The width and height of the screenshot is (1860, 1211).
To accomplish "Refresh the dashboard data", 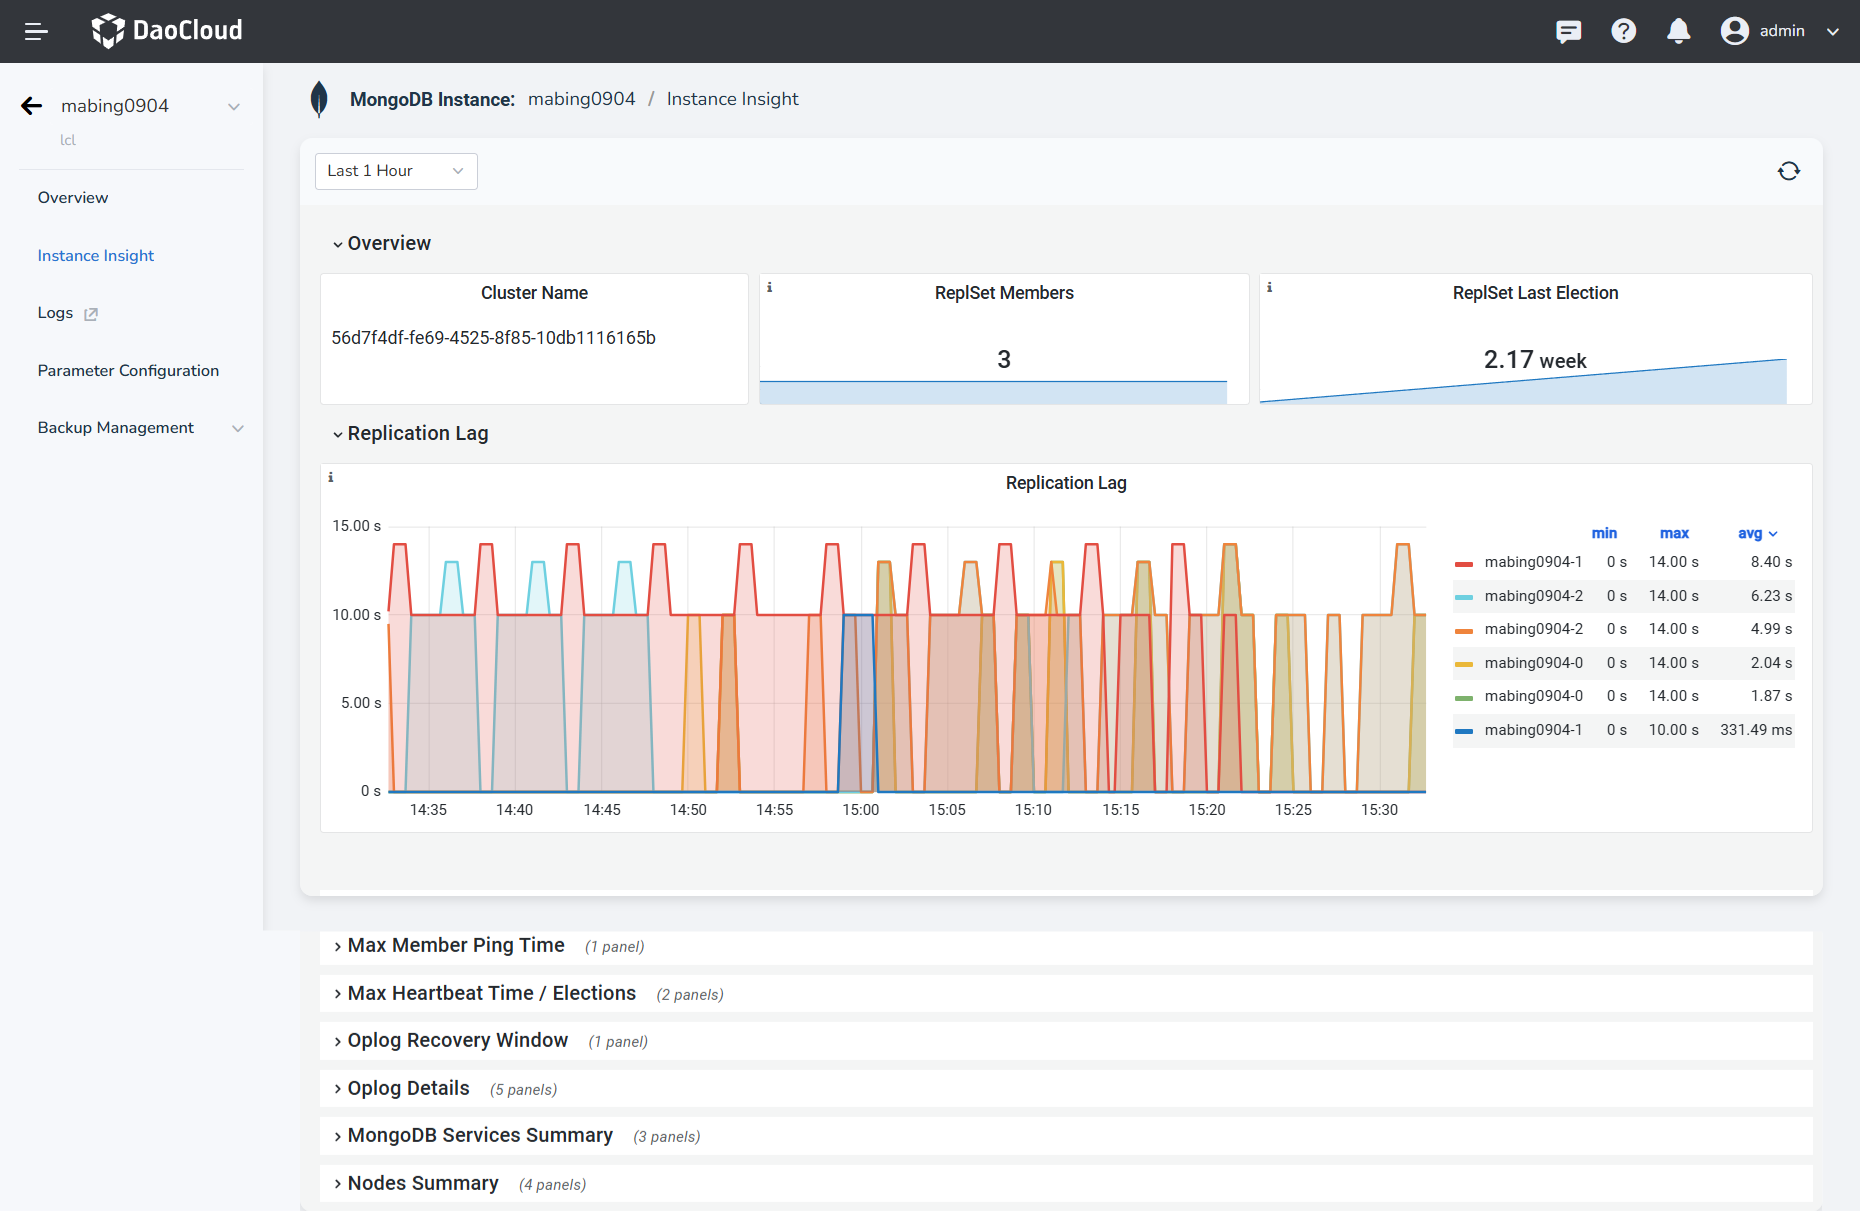I will (1789, 171).
